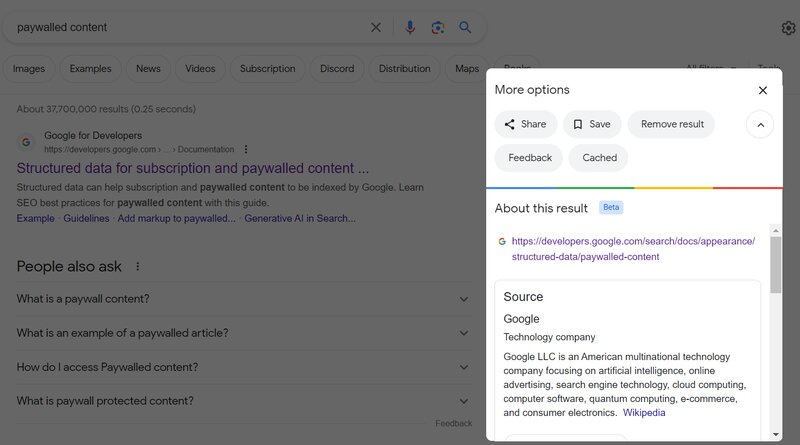Close the More options panel

coord(763,90)
